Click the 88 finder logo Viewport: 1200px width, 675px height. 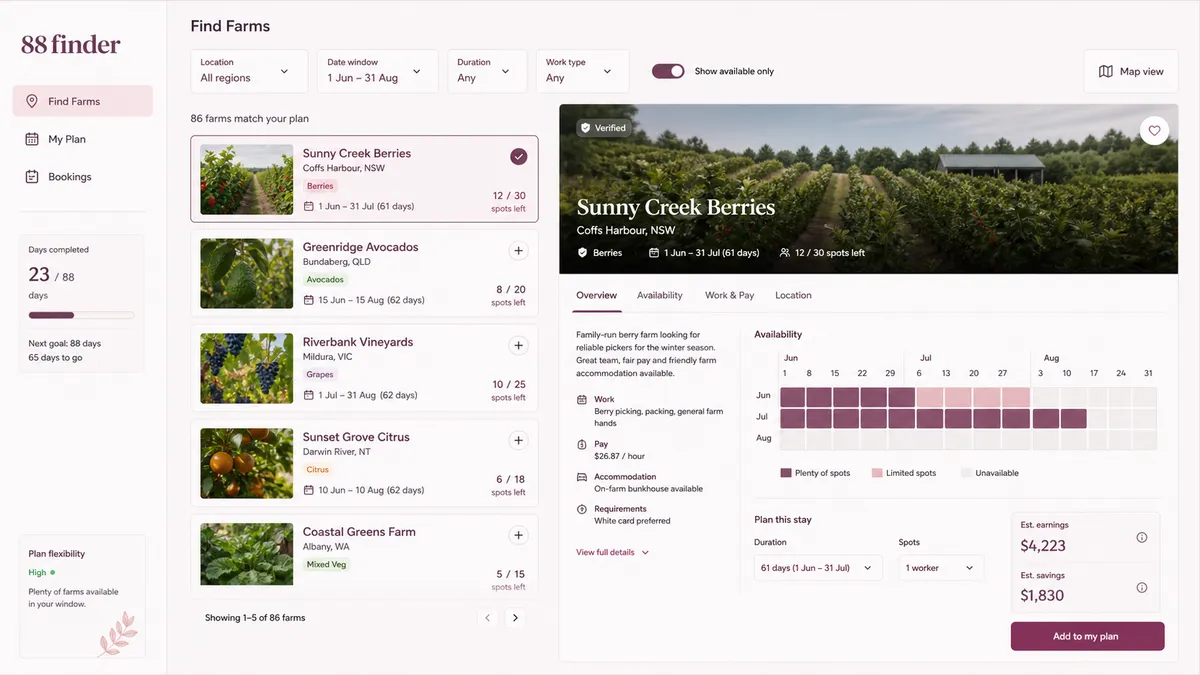click(71, 44)
